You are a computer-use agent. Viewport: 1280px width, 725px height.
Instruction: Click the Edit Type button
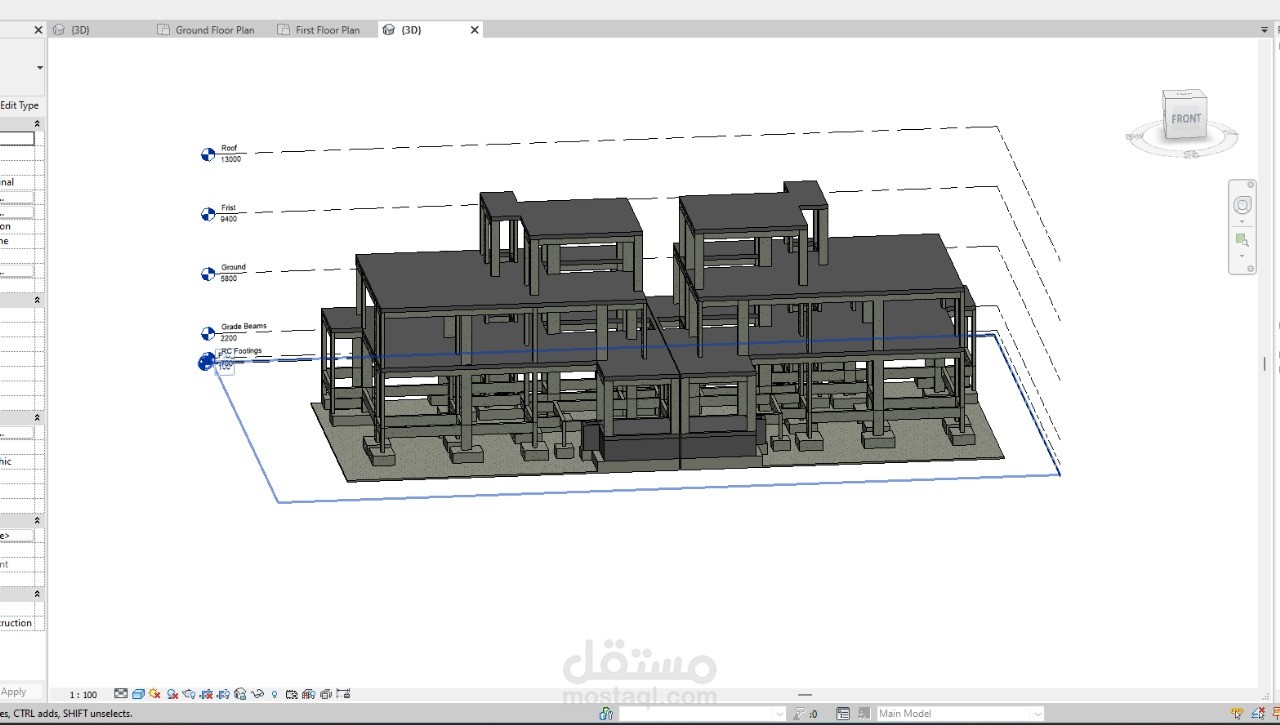click(x=19, y=105)
